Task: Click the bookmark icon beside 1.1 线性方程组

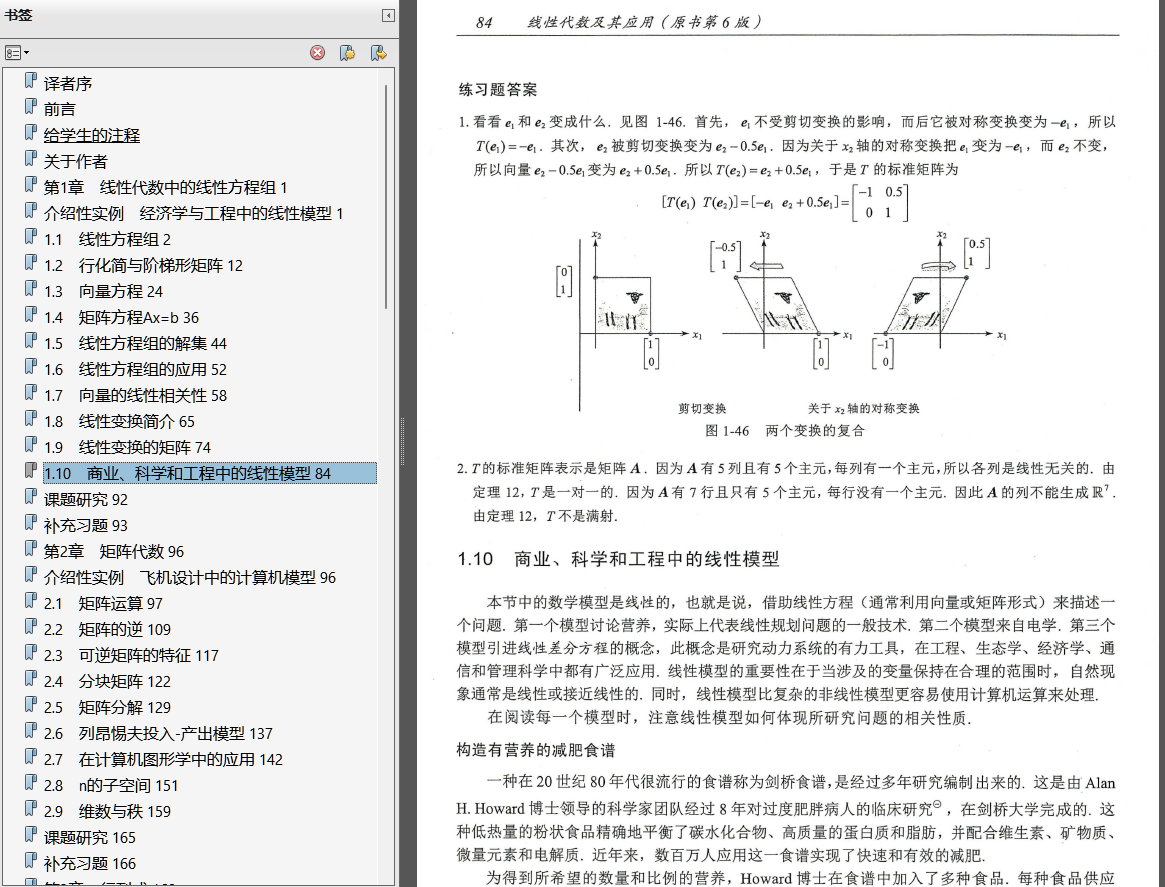Action: coord(30,236)
